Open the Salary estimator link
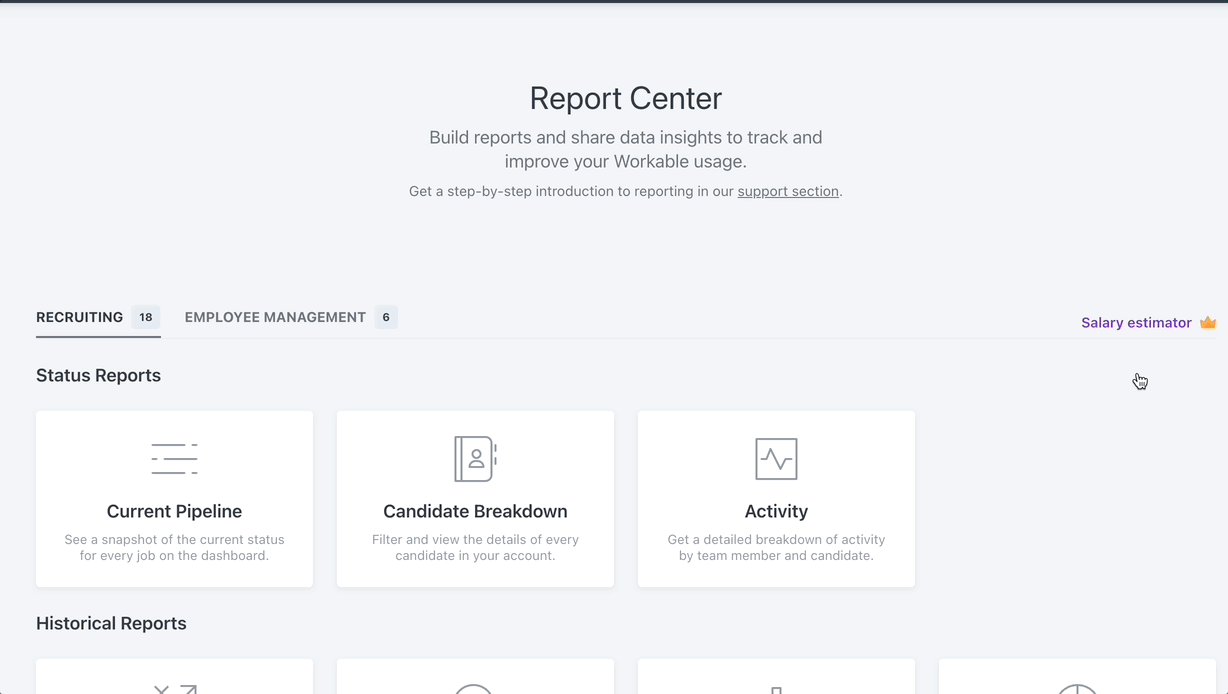This screenshot has width=1228, height=694. click(x=1136, y=323)
